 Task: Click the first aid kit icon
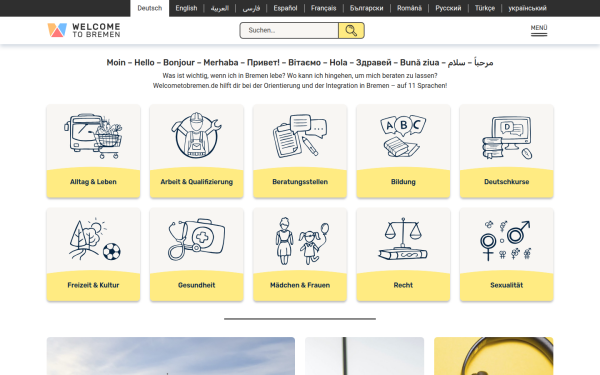coord(196,240)
